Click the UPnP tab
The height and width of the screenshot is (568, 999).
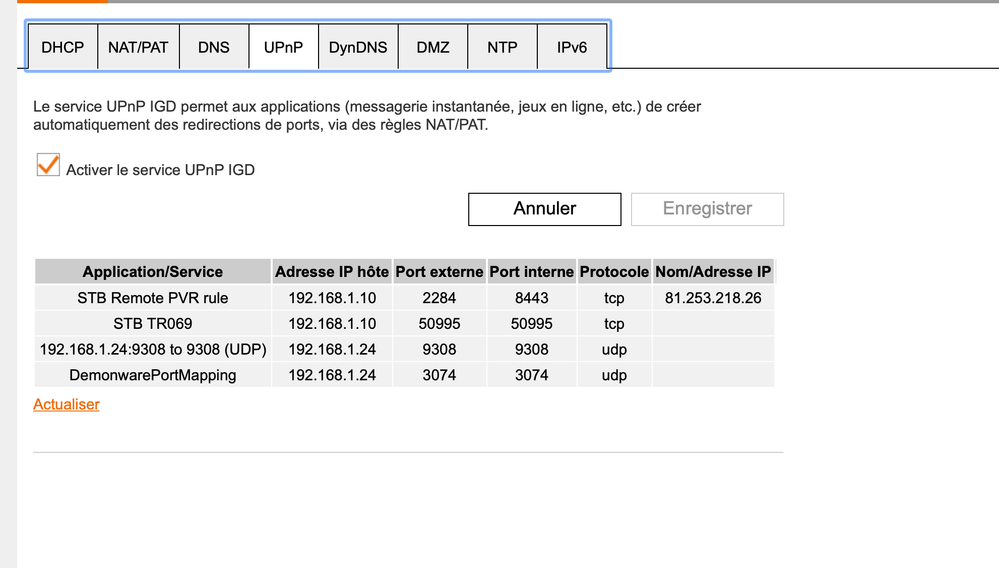tap(283, 47)
